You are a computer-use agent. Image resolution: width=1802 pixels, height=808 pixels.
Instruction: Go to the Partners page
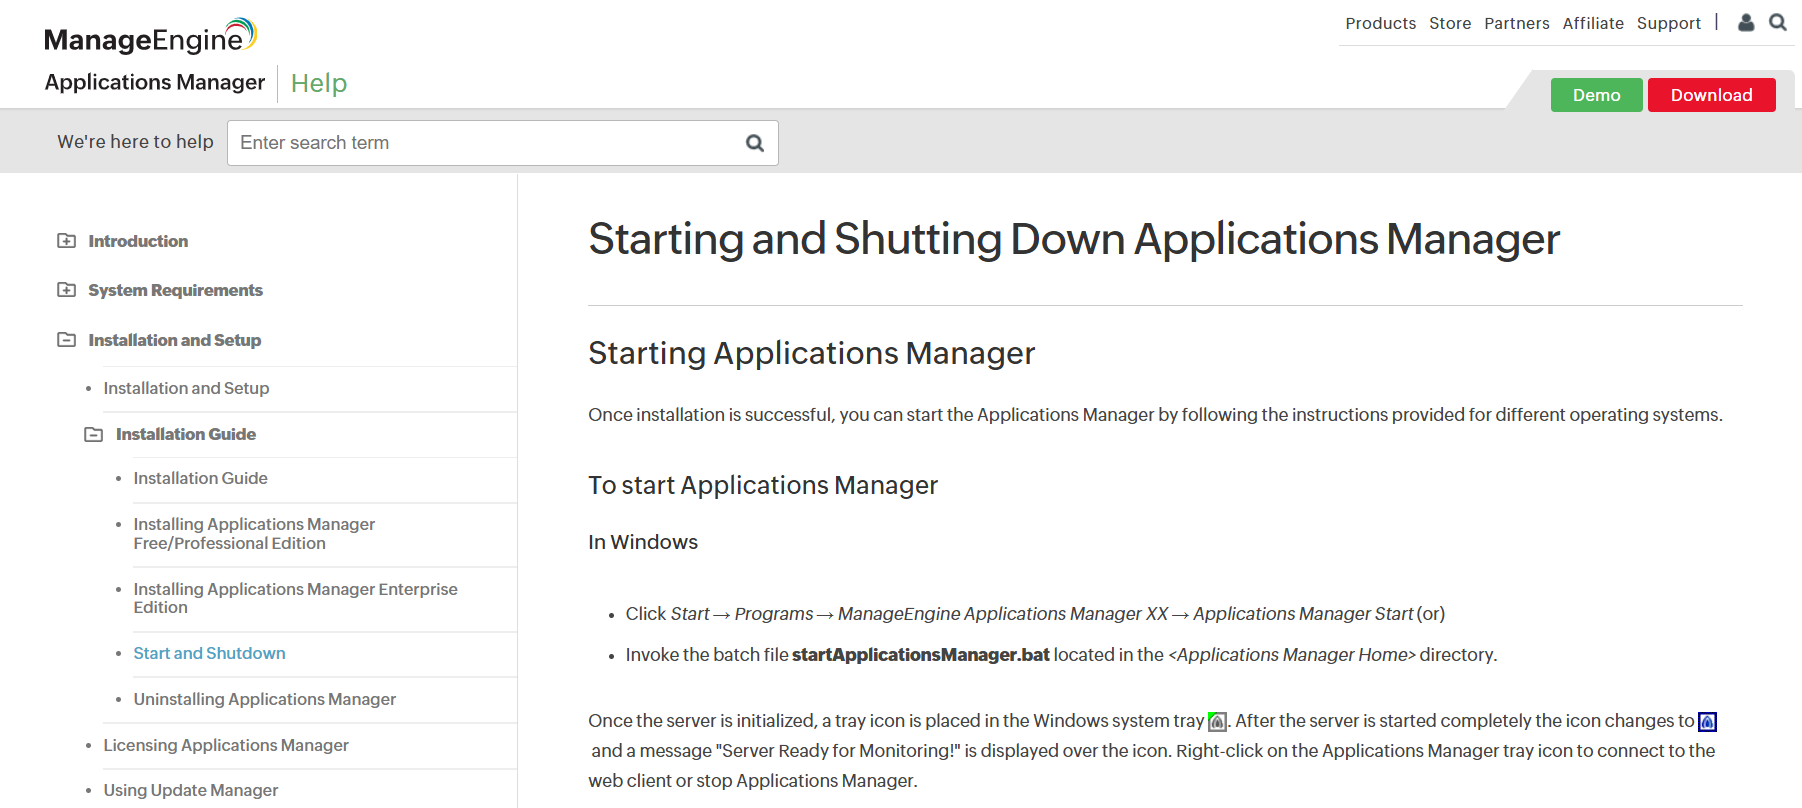(x=1516, y=23)
